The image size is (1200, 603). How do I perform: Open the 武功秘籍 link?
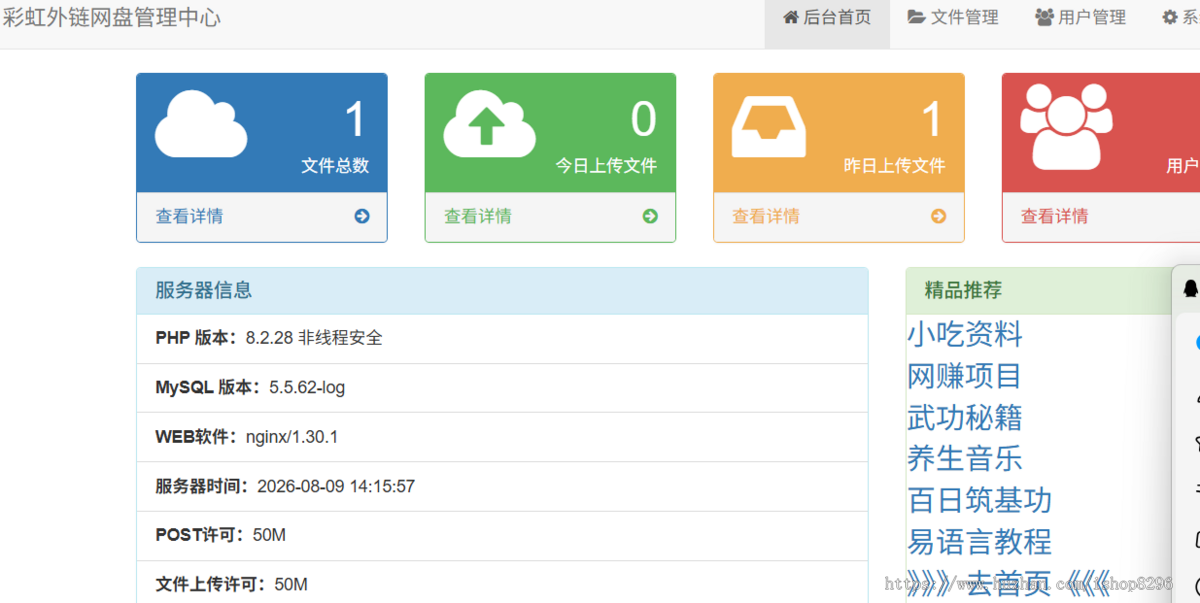click(965, 417)
